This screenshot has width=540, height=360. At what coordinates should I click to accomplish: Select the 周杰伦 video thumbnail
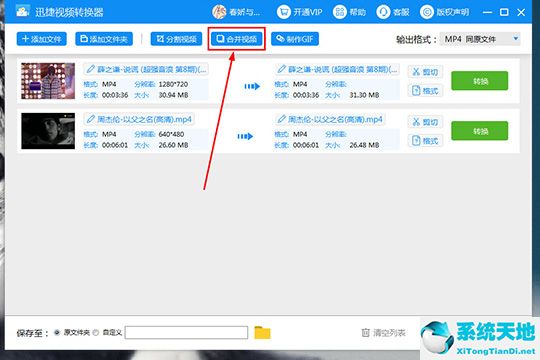point(48,131)
